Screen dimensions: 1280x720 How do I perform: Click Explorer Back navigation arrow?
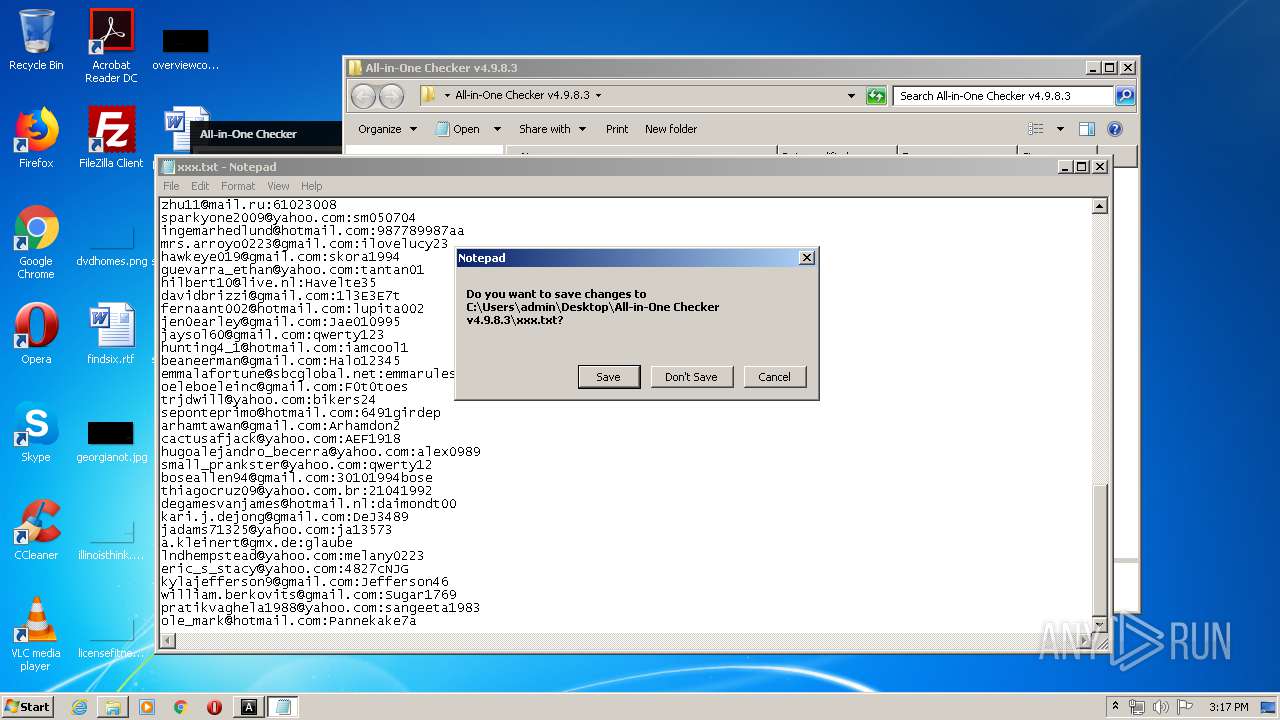363,96
